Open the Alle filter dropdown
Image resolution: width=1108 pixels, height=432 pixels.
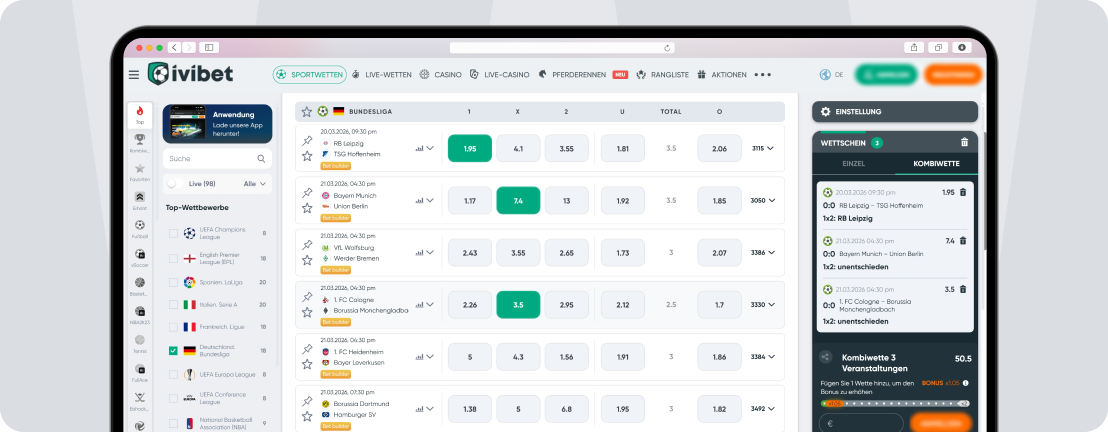[x=254, y=184]
